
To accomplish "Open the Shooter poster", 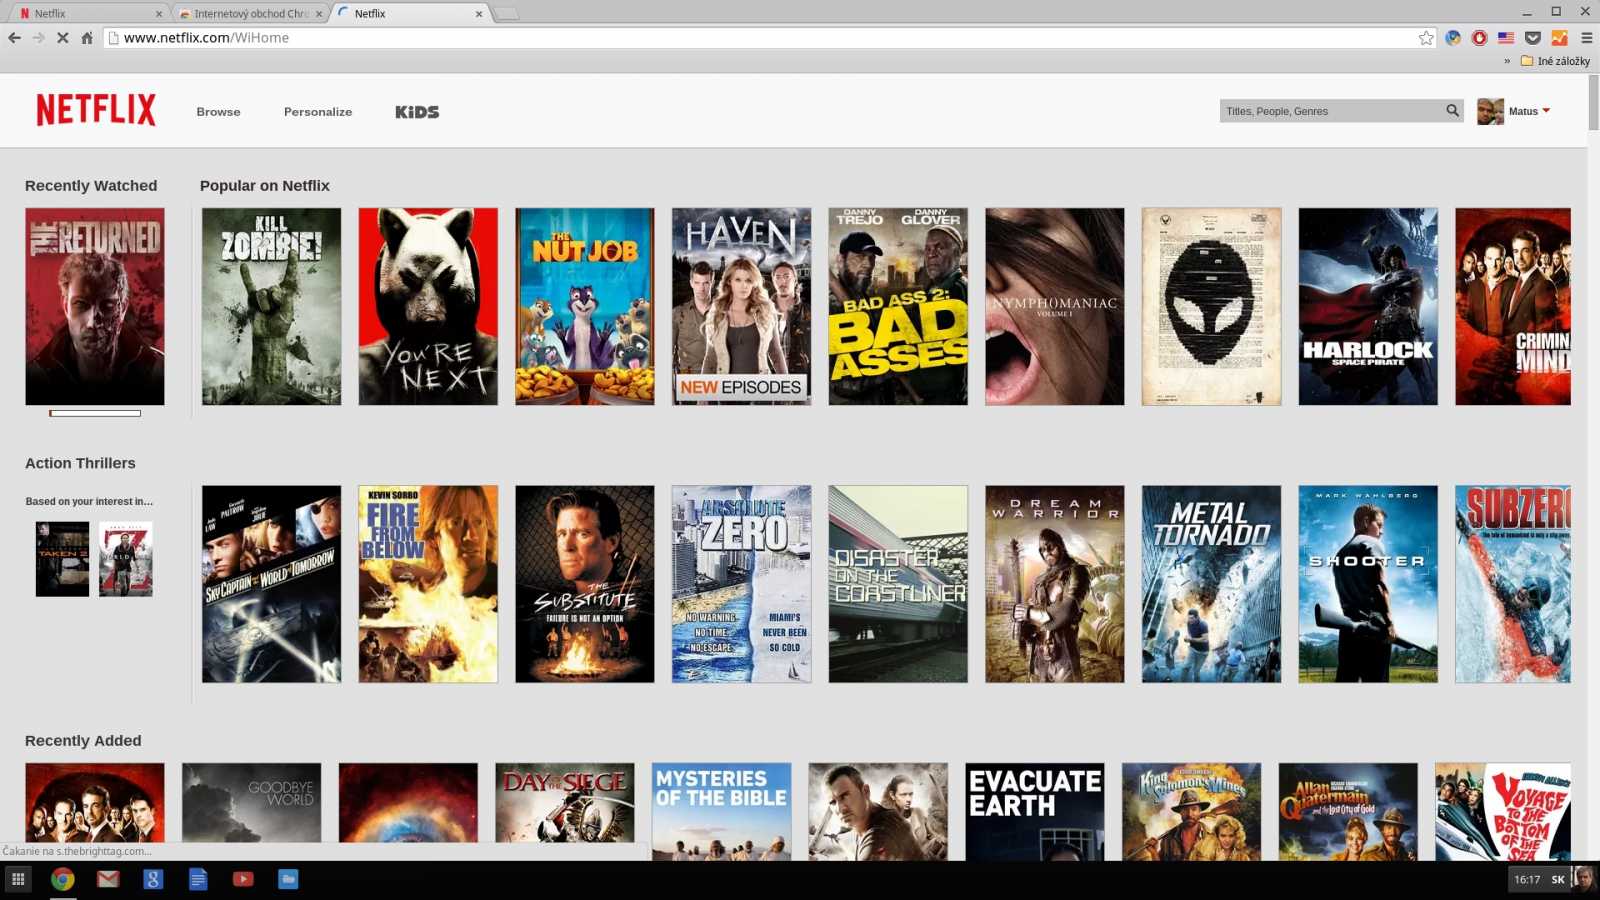I will coord(1368,584).
